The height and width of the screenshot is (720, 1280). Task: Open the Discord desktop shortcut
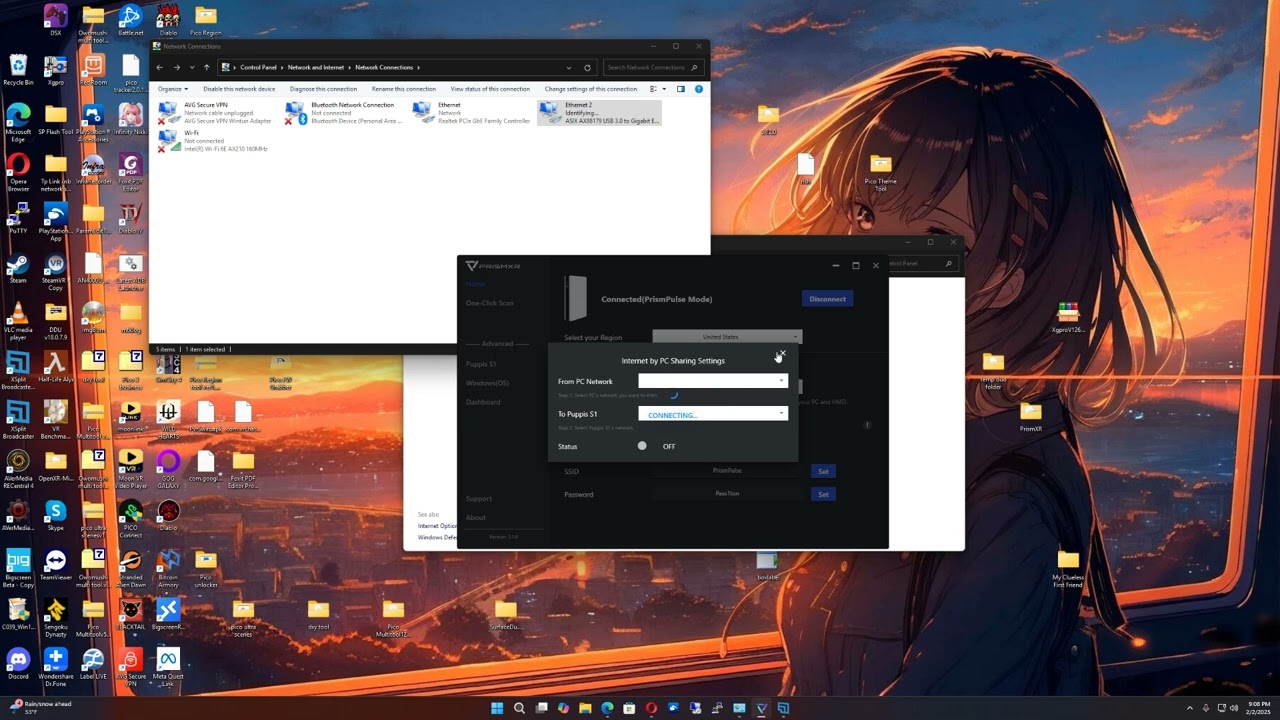point(18,664)
